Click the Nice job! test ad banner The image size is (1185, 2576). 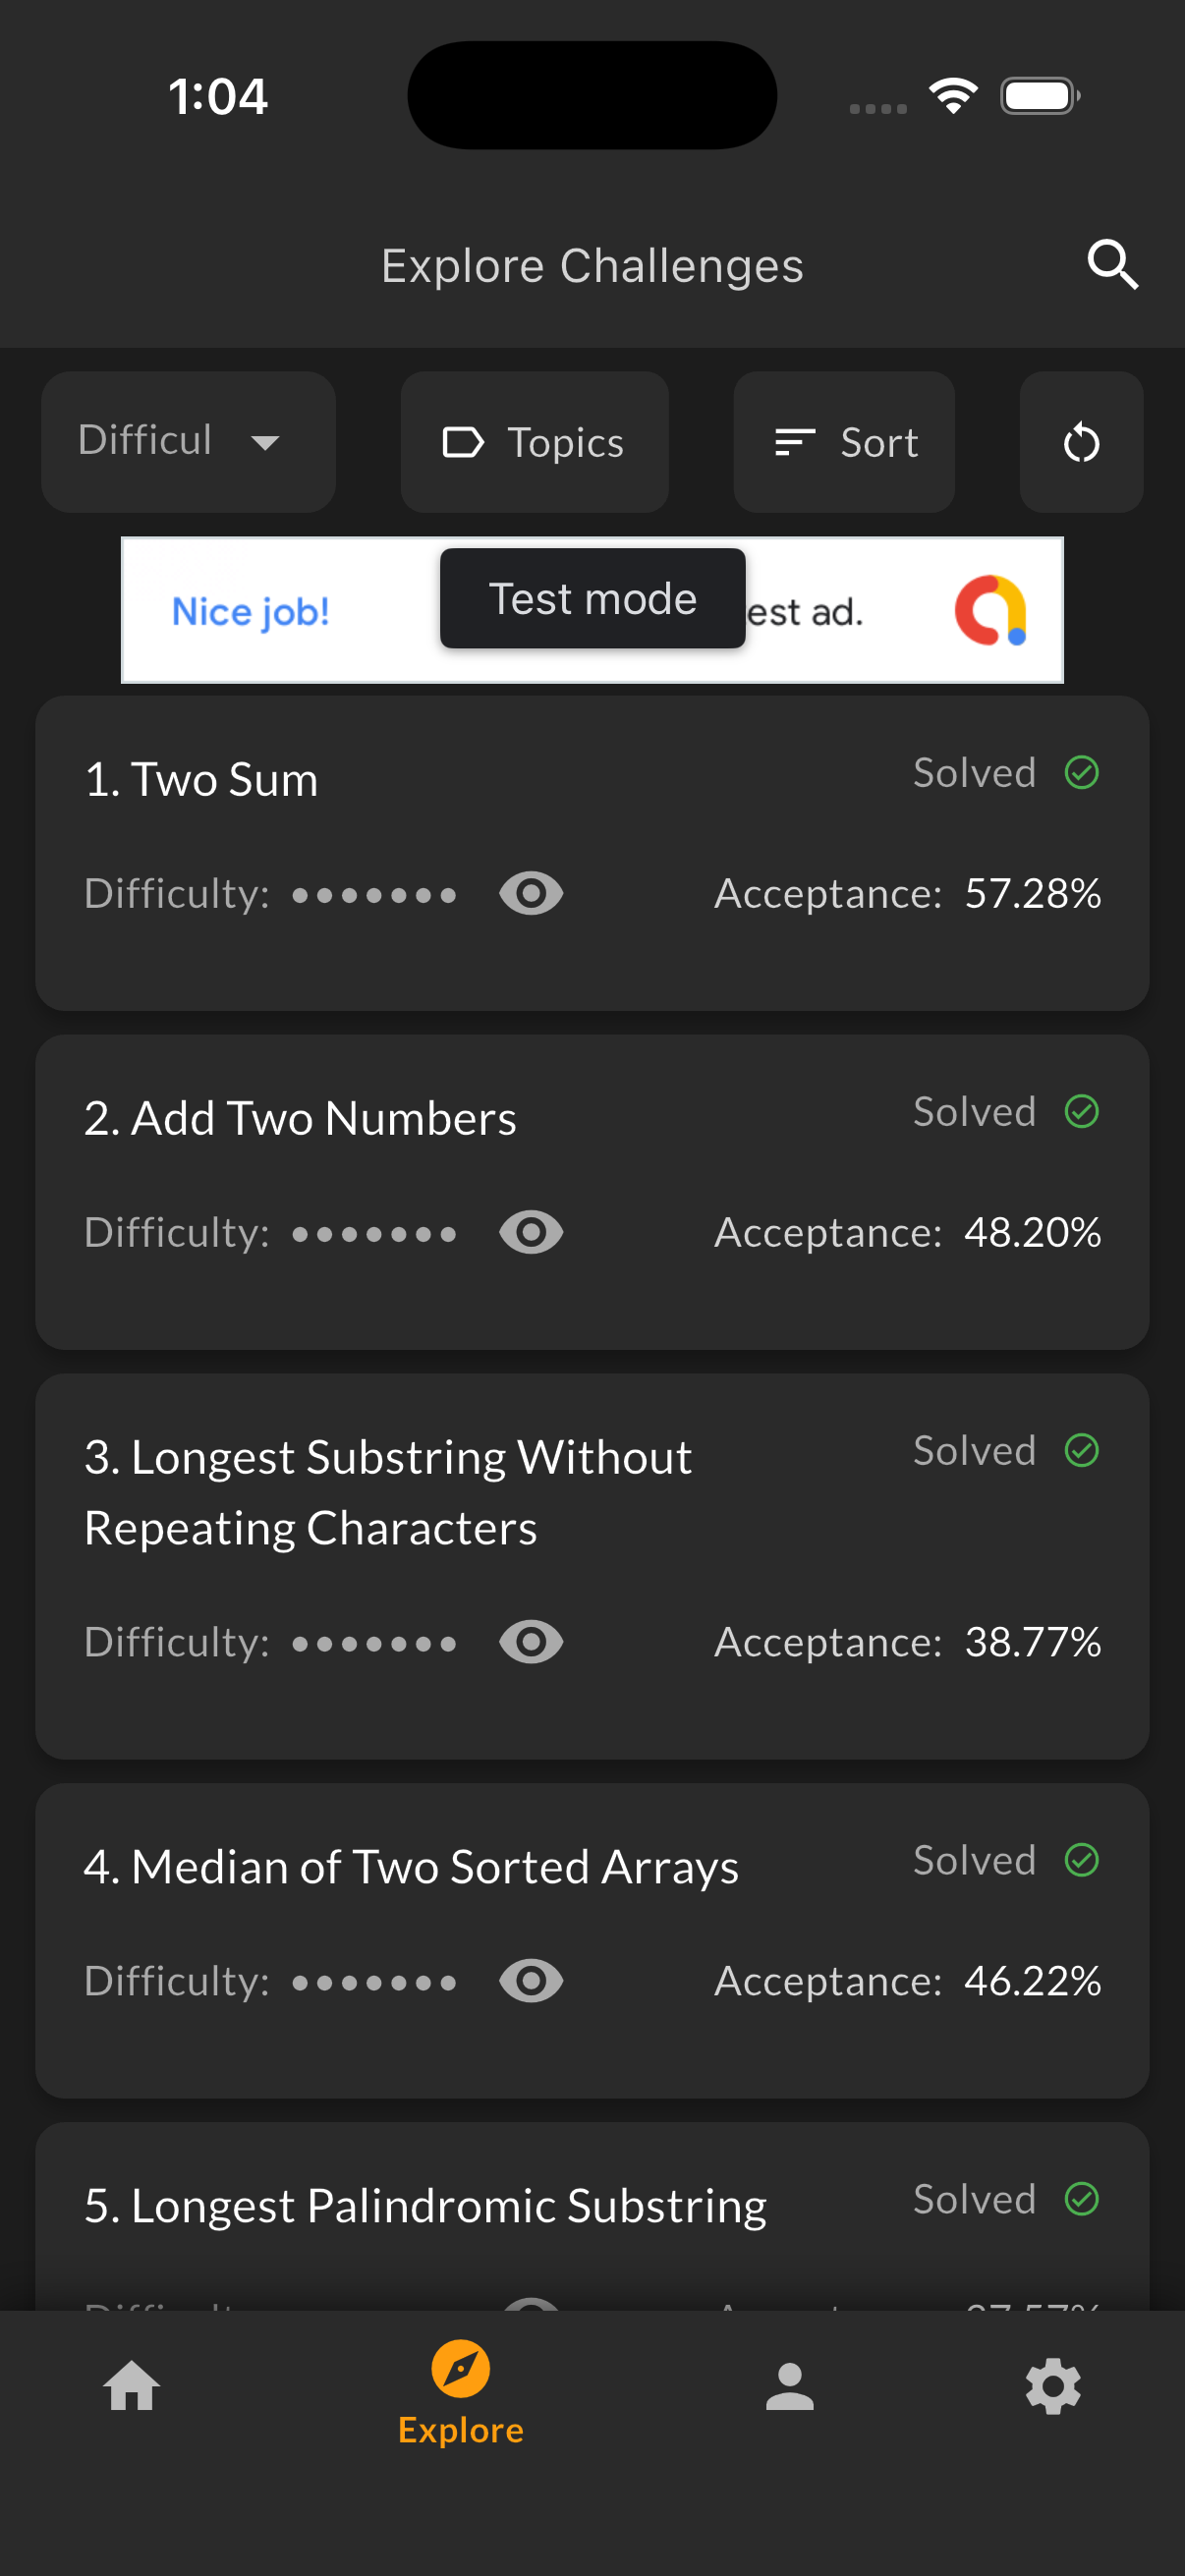click(250, 611)
